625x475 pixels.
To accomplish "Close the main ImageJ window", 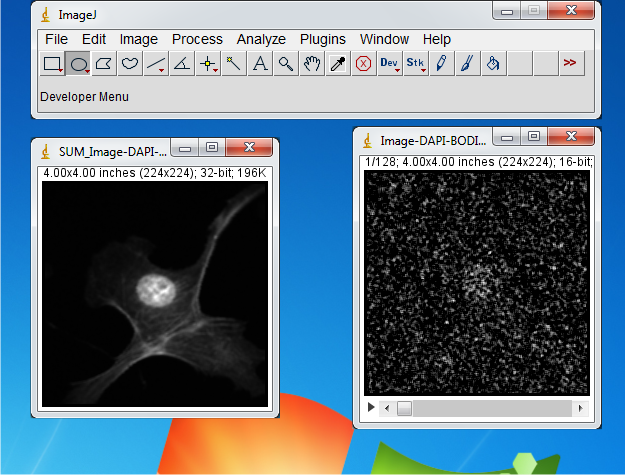I will (x=571, y=10).
